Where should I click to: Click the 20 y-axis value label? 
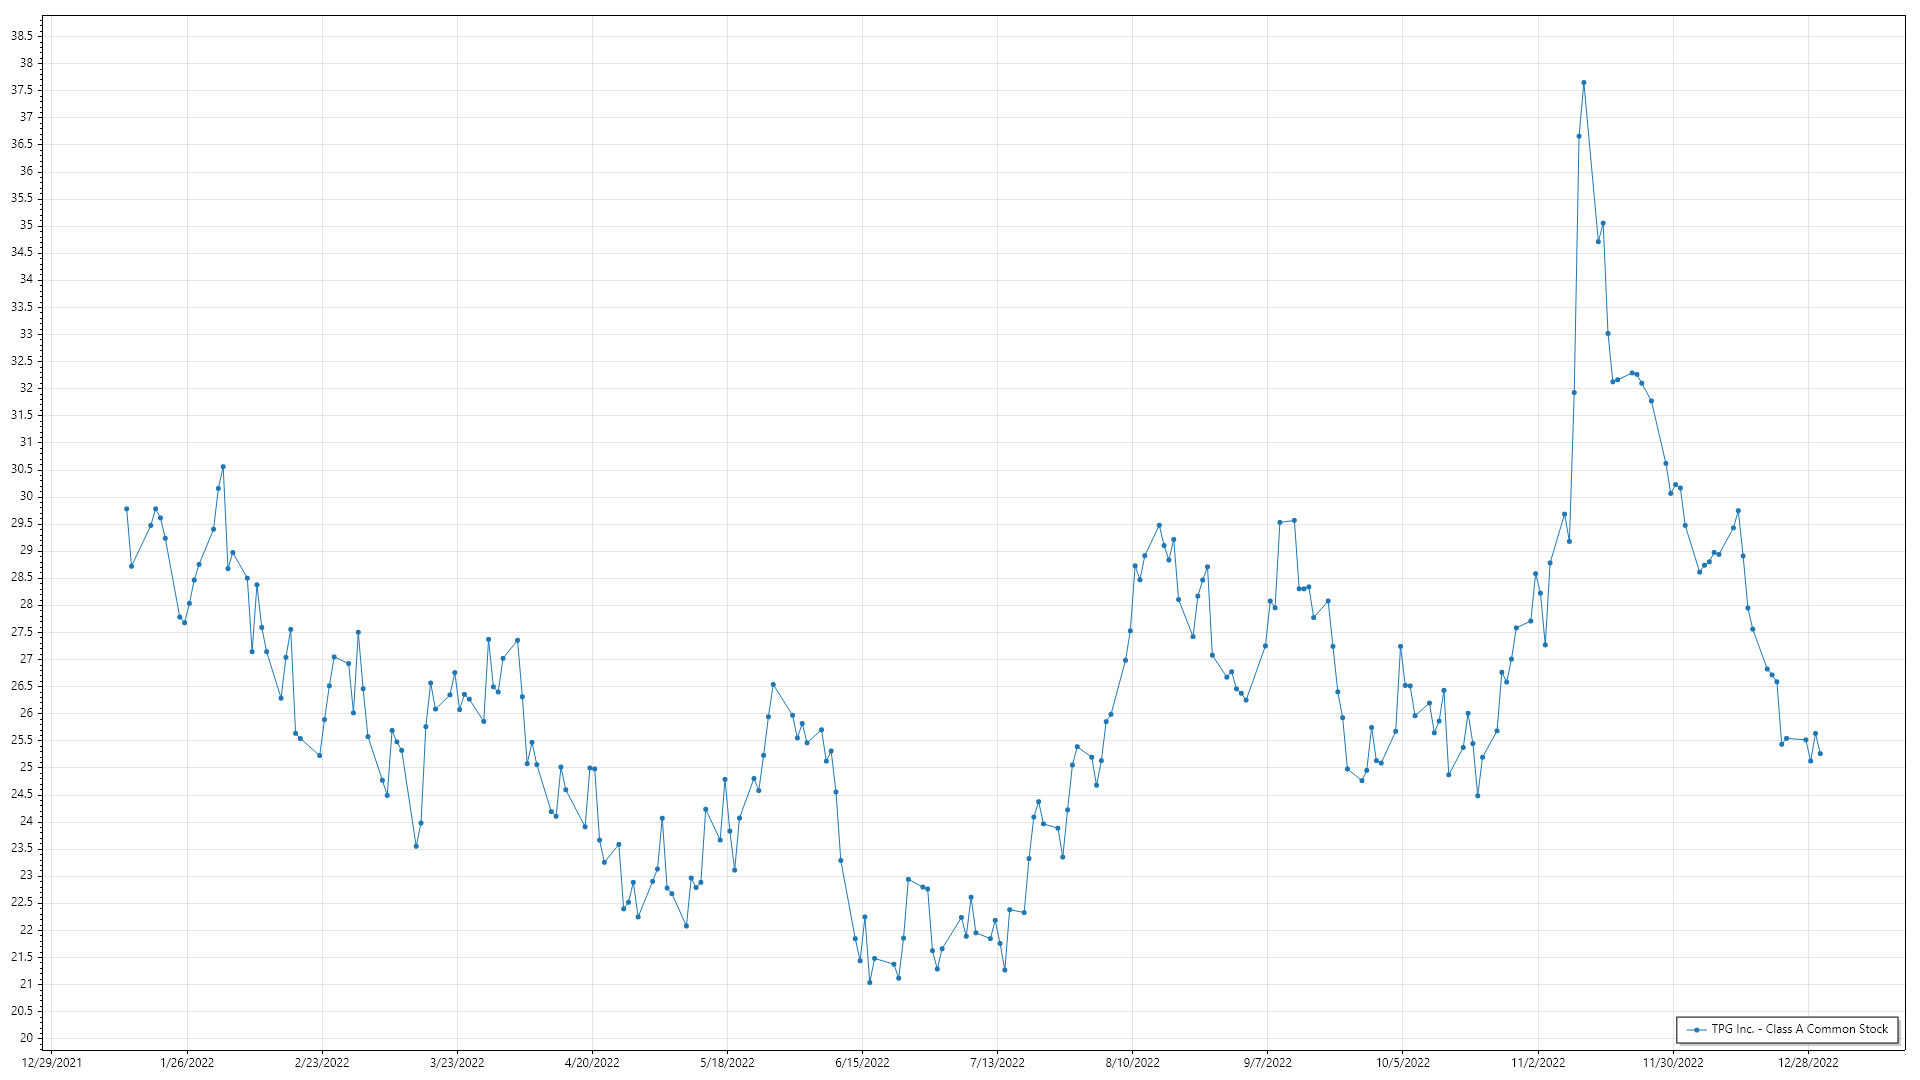pos(26,1038)
